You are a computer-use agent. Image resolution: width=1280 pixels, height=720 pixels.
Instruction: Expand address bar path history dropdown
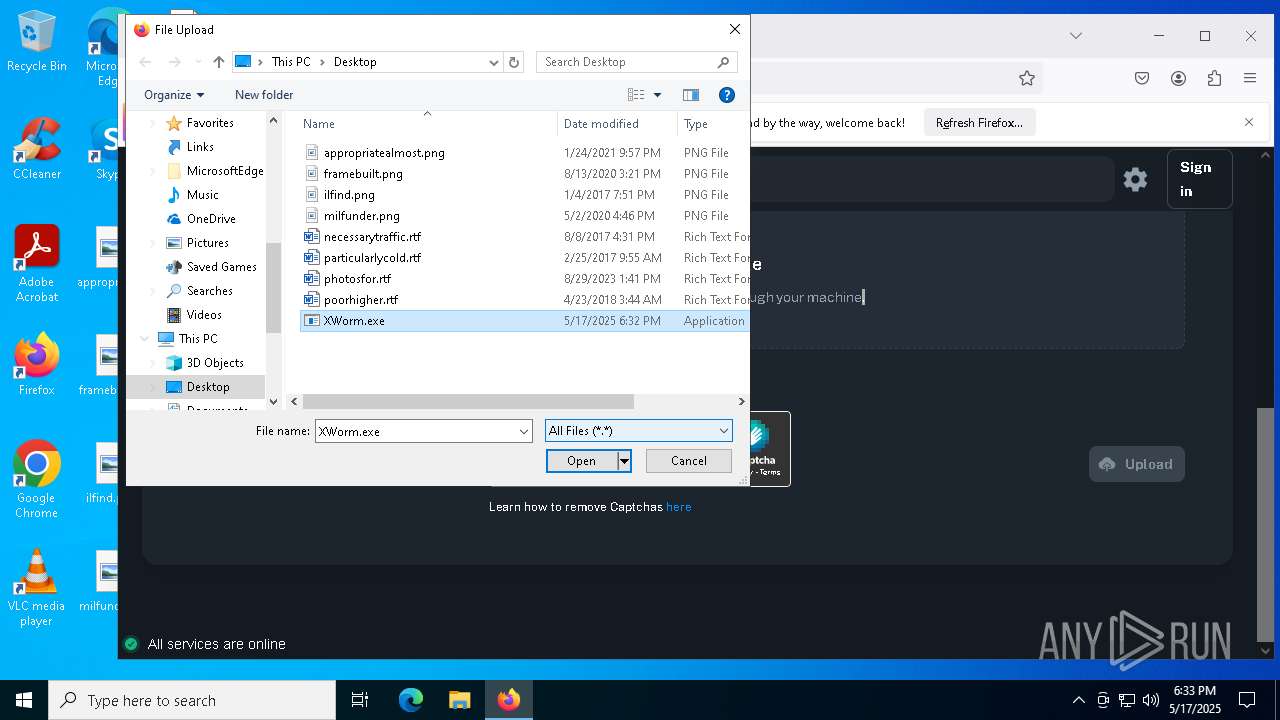pyautogui.click(x=493, y=62)
